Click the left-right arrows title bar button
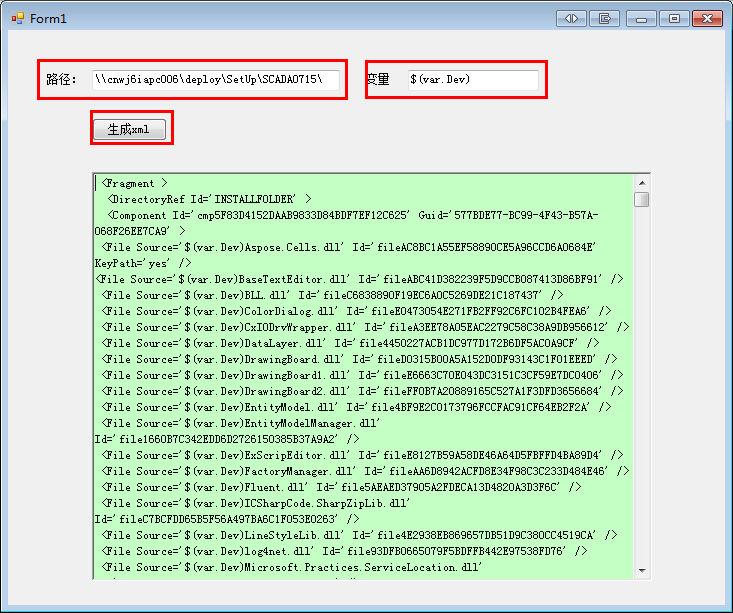 (571, 19)
